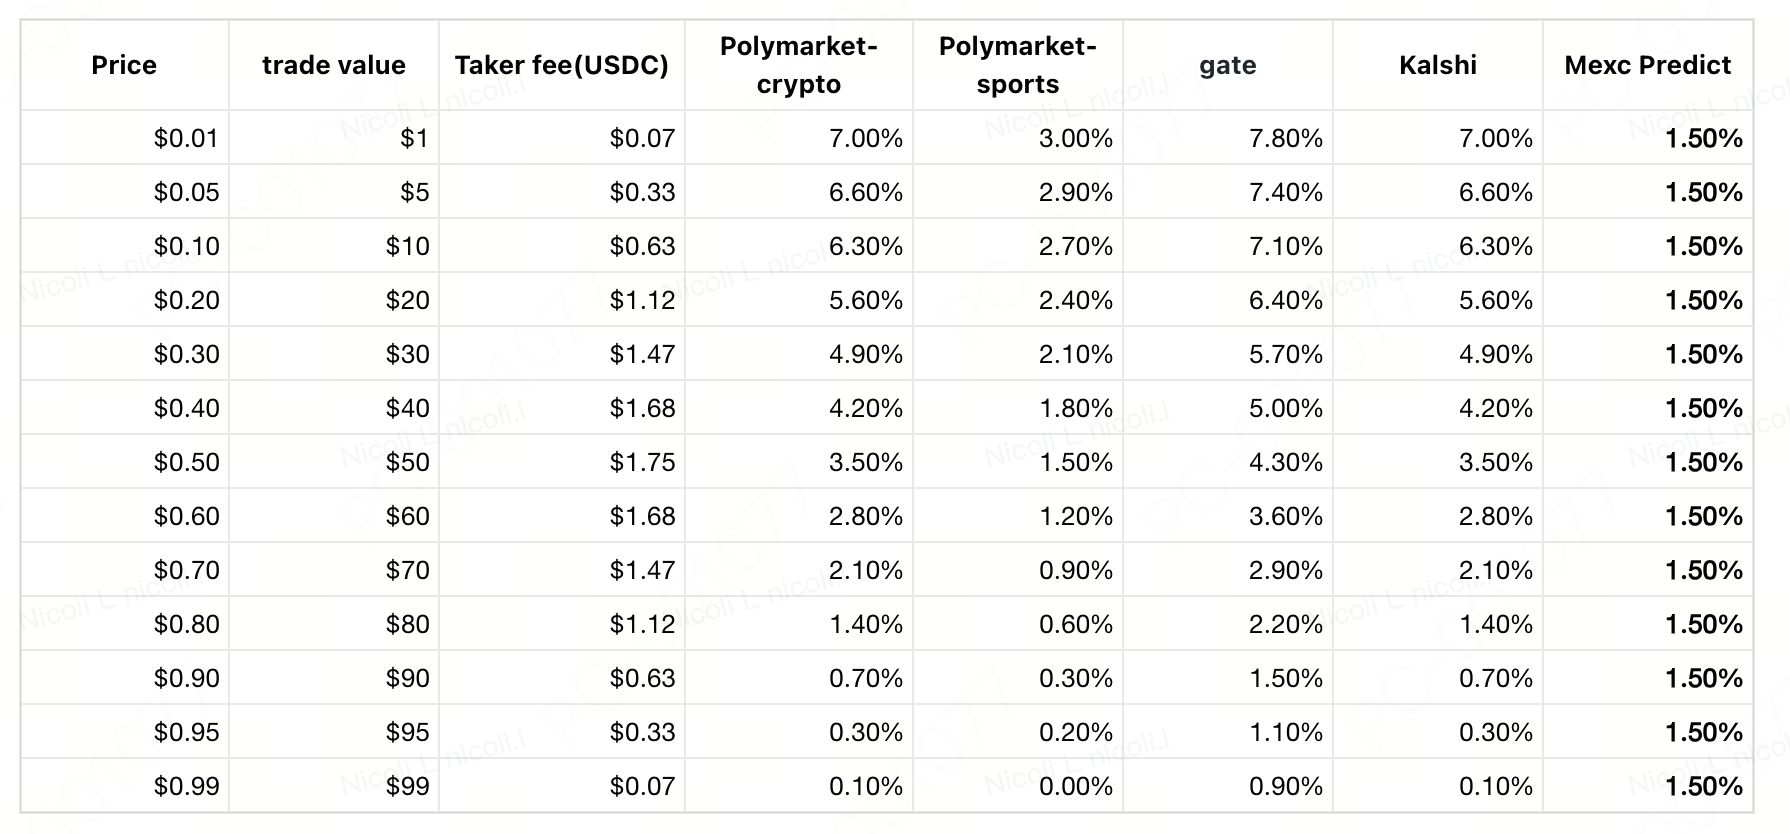Screen dimensions: 1790x834
Task: Click the $0.99 price cell
Action: coord(124,786)
